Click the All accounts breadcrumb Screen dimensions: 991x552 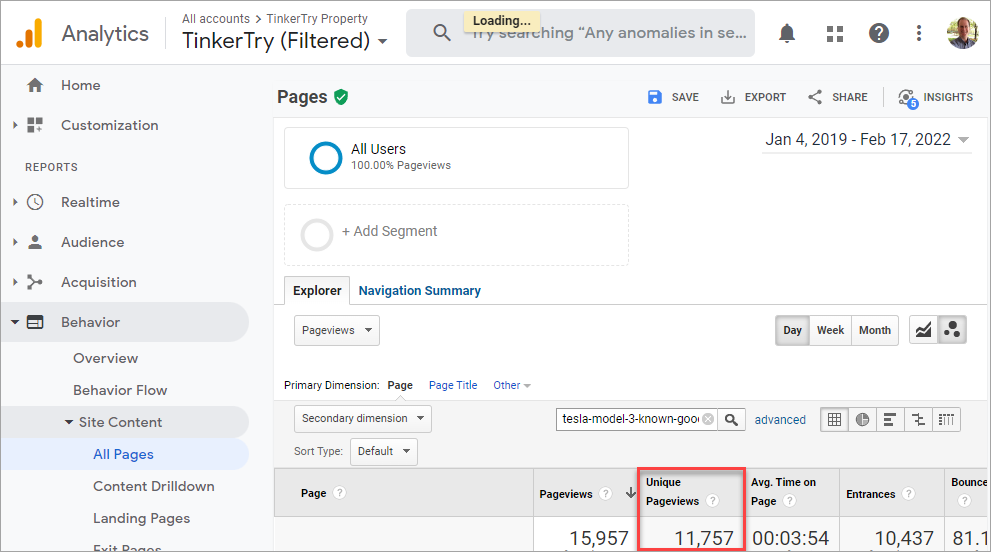click(216, 19)
